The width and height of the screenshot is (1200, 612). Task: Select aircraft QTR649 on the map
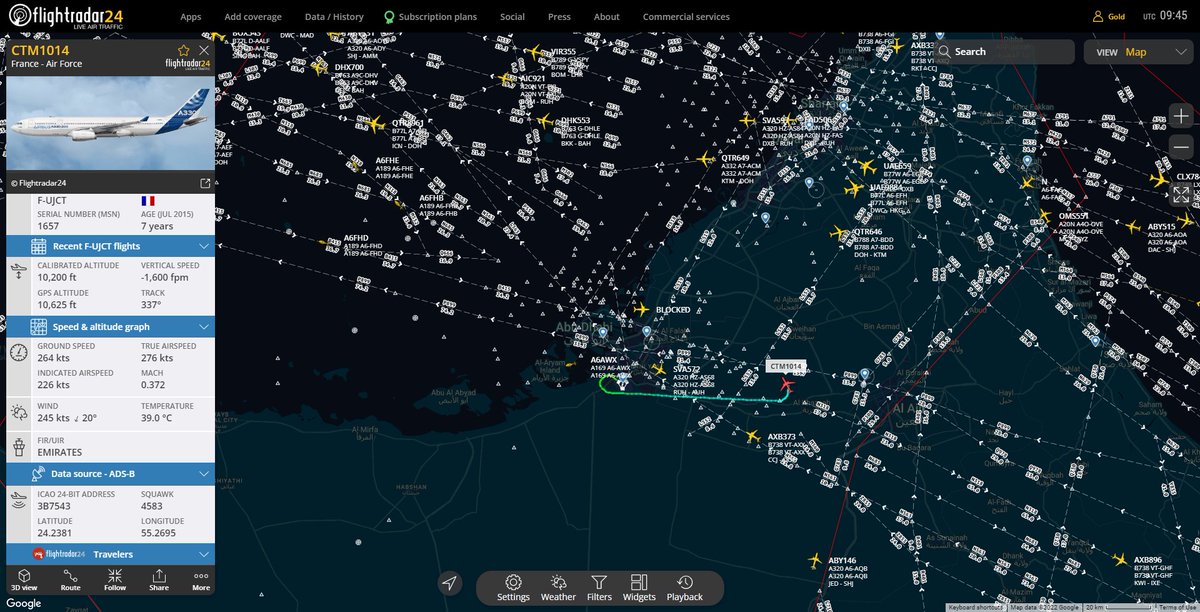point(706,158)
